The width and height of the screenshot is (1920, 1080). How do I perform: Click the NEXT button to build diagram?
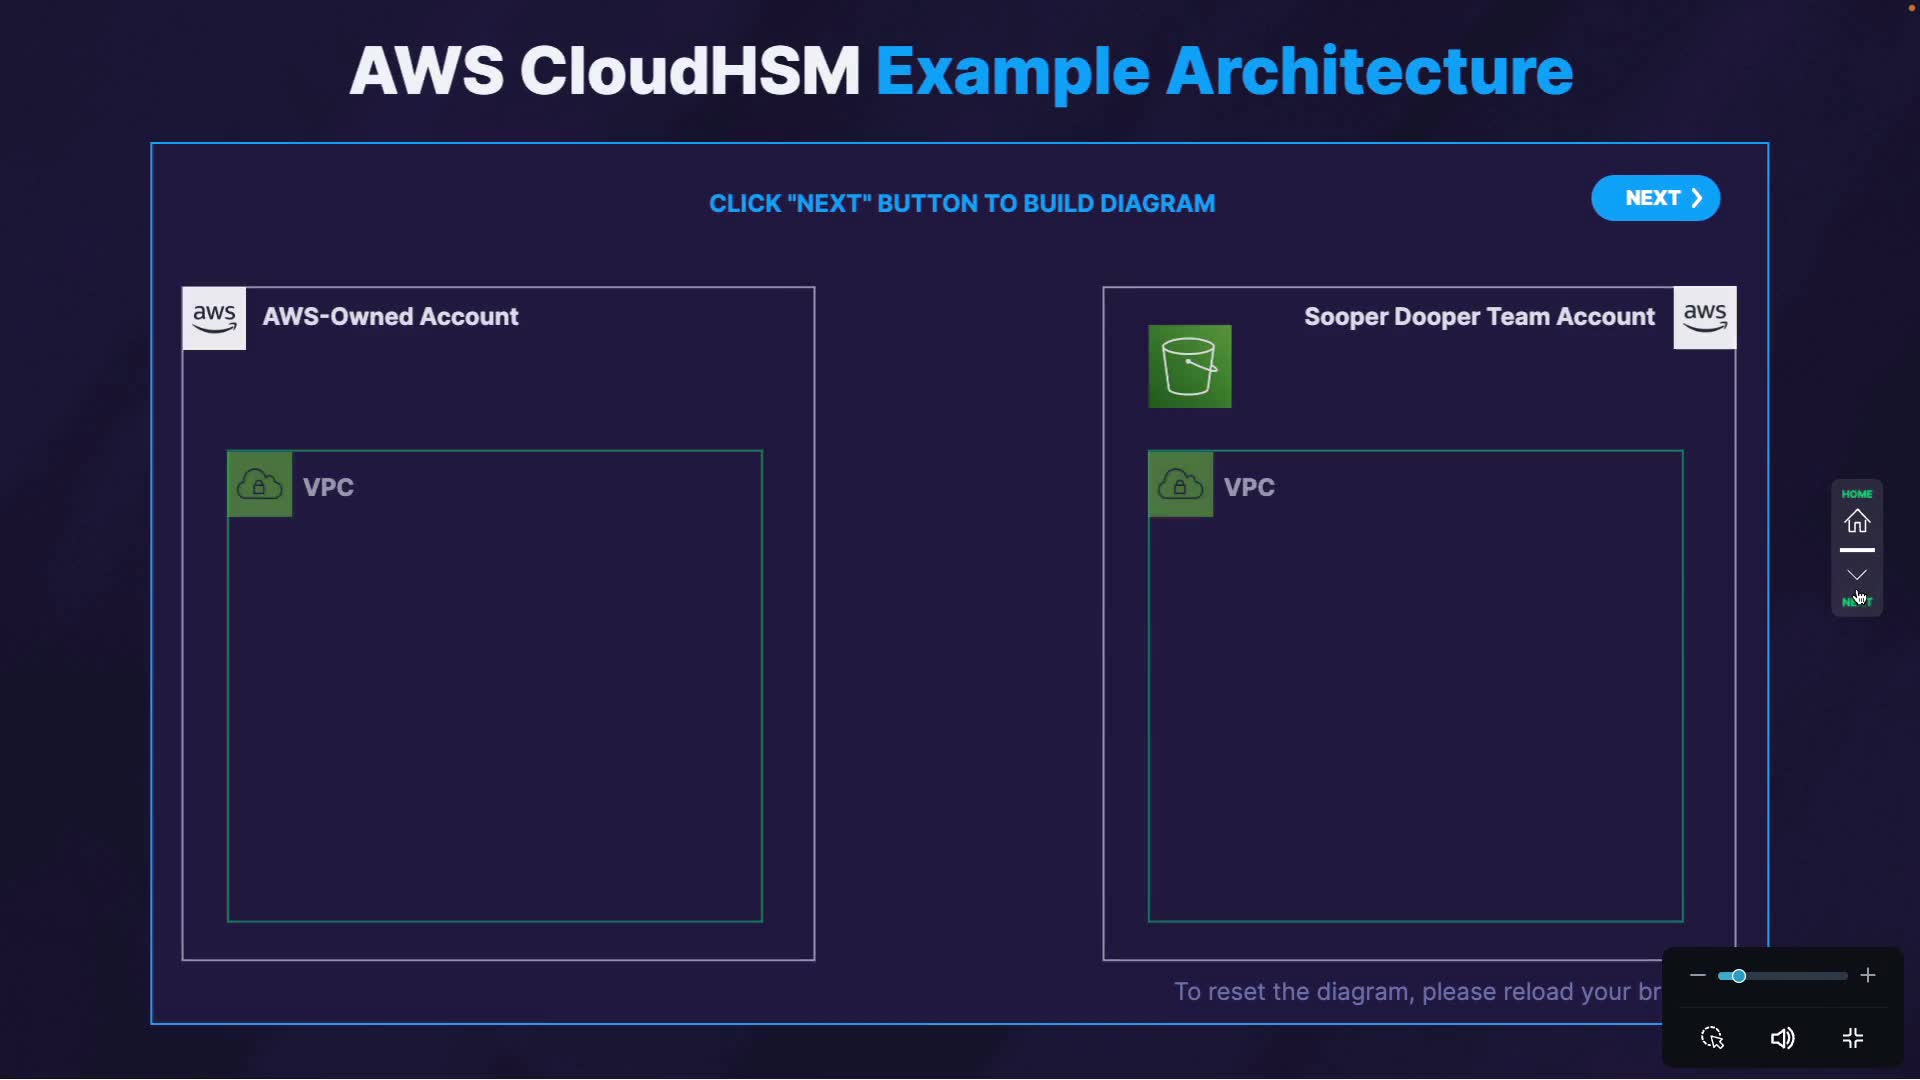point(1655,198)
